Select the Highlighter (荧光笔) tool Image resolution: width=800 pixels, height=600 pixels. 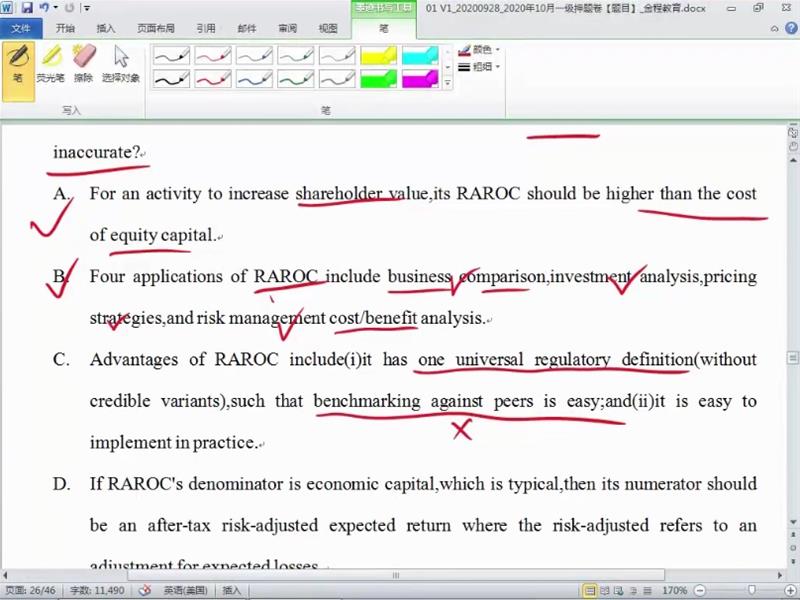pos(50,65)
